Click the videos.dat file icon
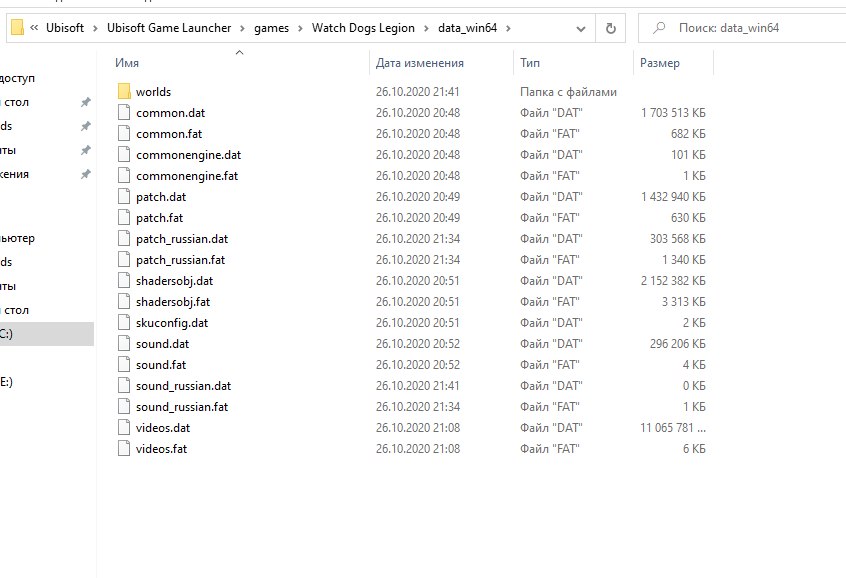Image resolution: width=846 pixels, height=578 pixels. 124,428
